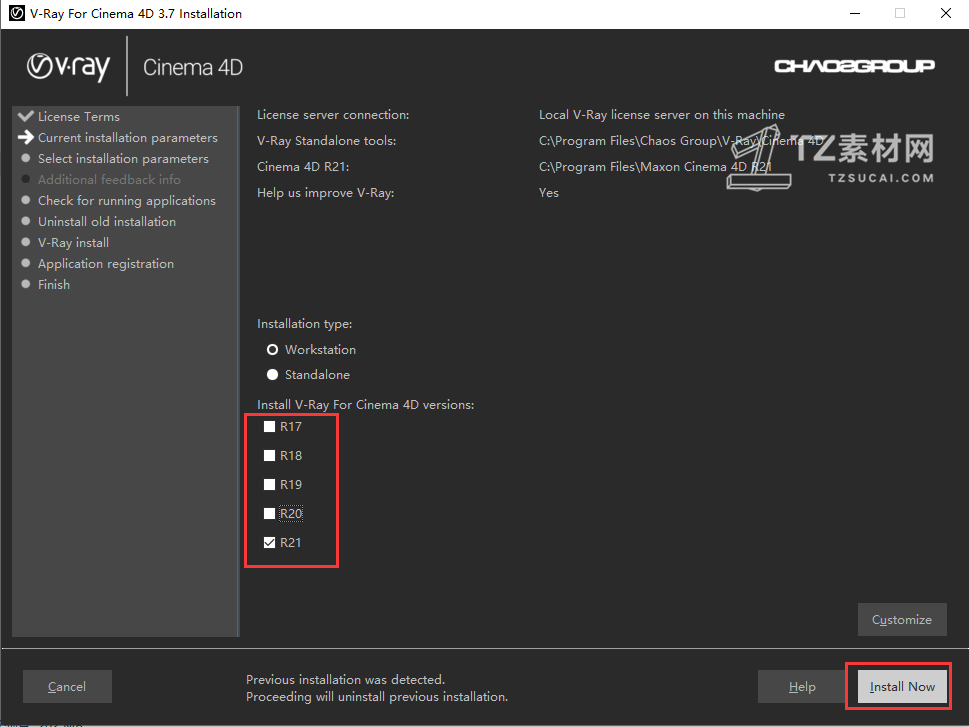Click the V-Ray app icon in title bar
The height and width of the screenshot is (727, 969).
(17, 13)
